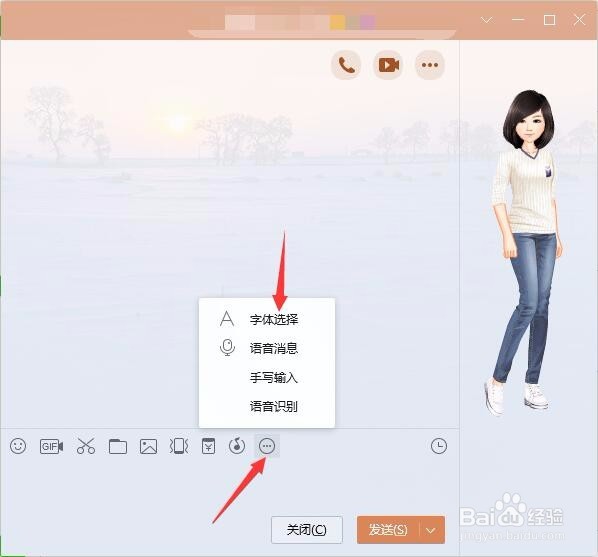Screen dimensions: 598x557
Task: Open the red envelope yuan icon
Action: point(208,446)
